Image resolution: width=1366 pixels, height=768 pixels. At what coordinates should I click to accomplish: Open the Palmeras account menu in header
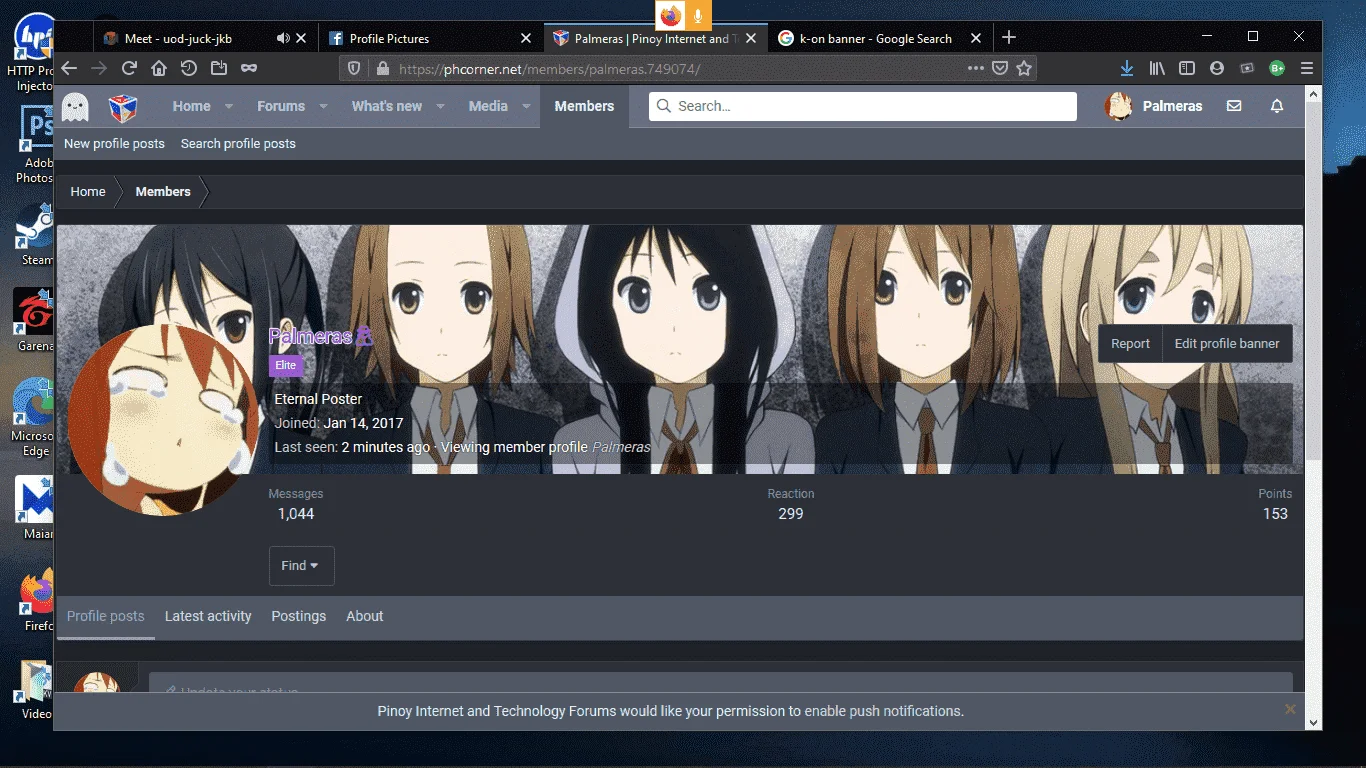[1153, 106]
